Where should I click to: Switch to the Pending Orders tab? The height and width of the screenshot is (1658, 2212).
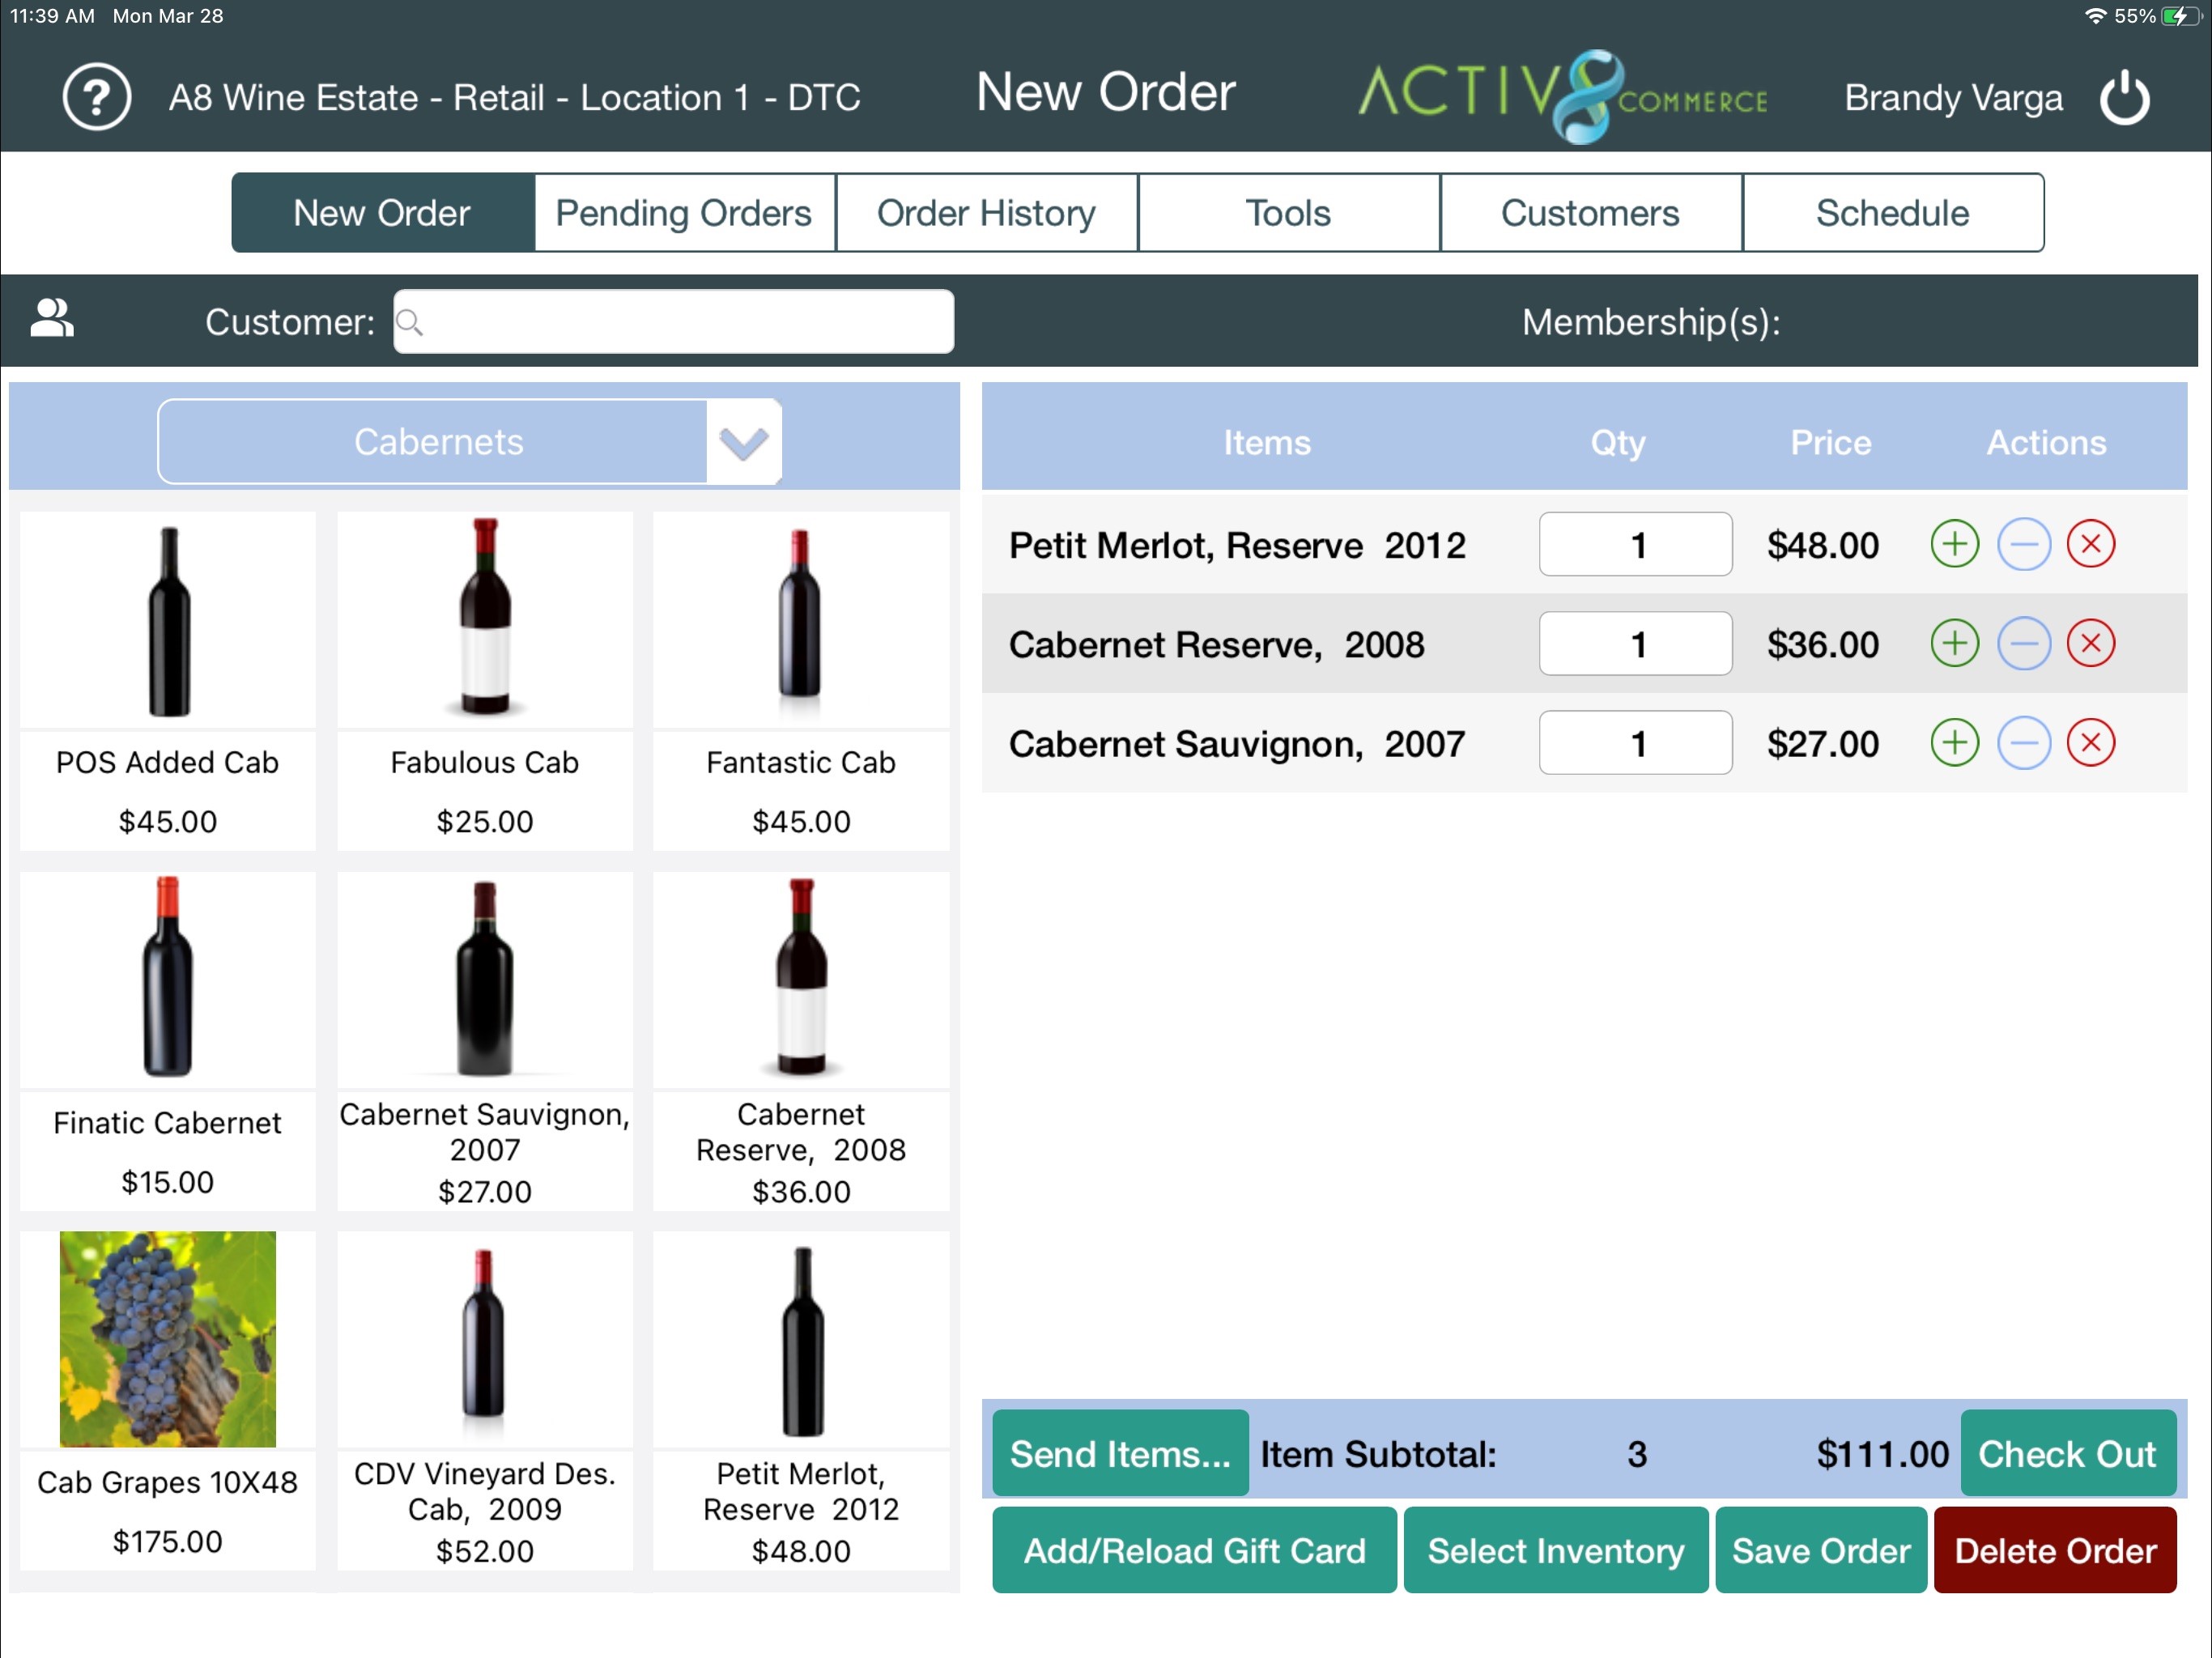pyautogui.click(x=684, y=213)
